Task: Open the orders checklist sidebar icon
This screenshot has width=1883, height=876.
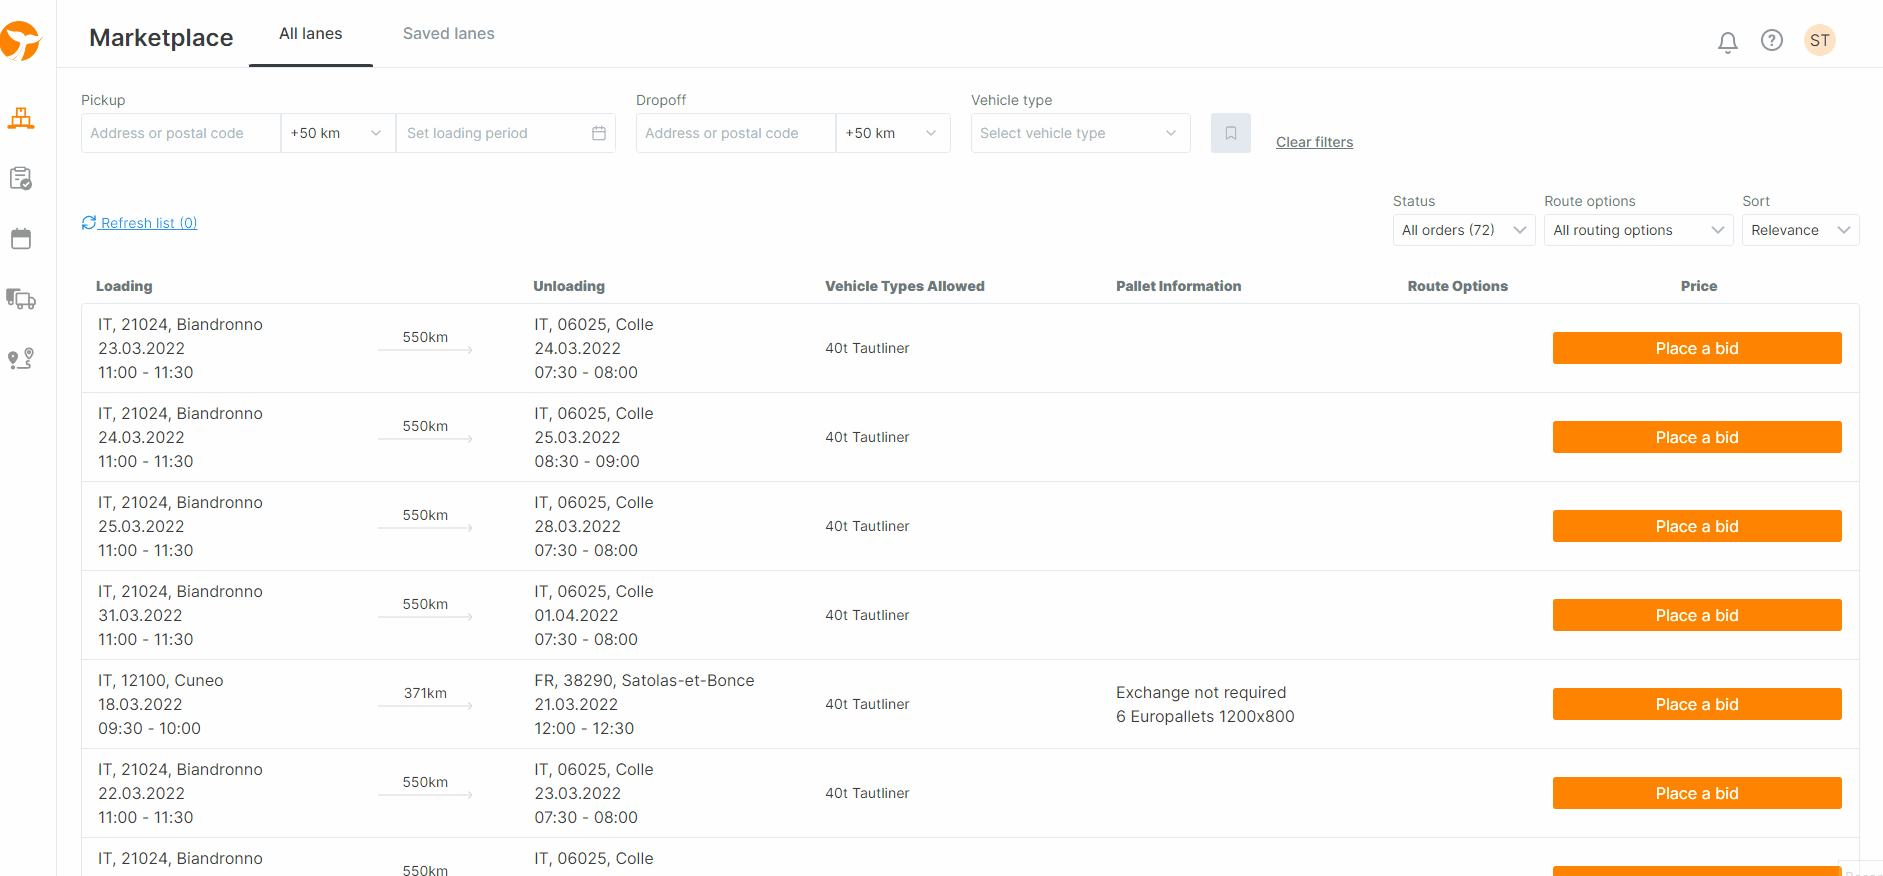Action: (21, 179)
